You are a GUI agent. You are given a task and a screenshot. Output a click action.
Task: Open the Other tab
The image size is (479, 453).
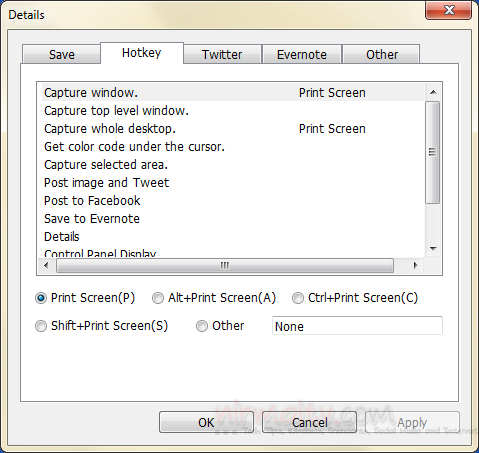tap(382, 54)
